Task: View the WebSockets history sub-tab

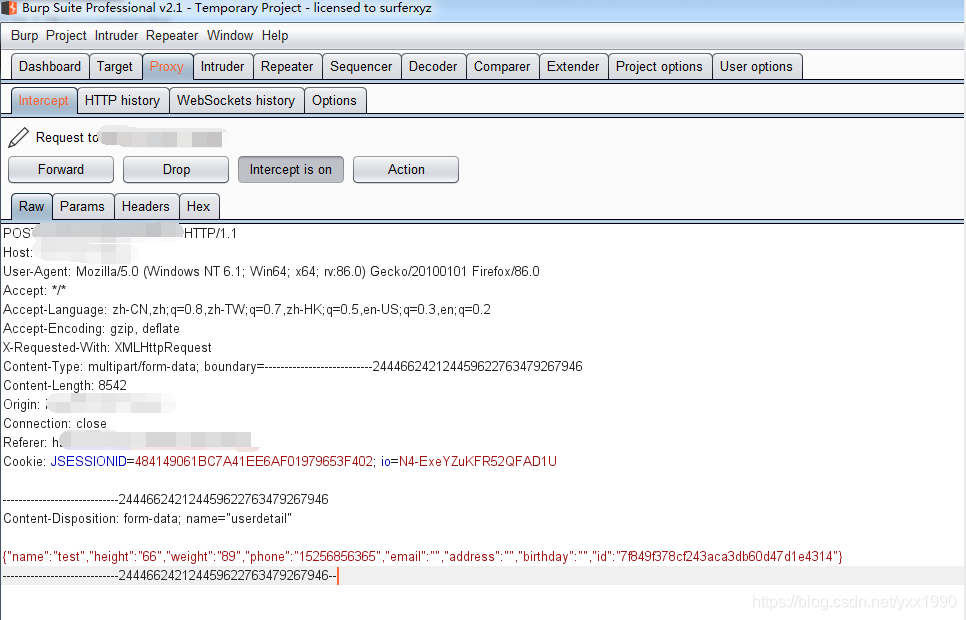Action: pyautogui.click(x=236, y=100)
